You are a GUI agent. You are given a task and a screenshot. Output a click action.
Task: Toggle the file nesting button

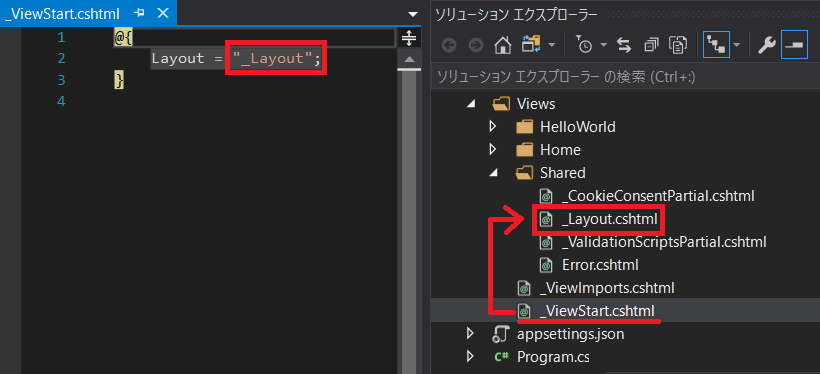pyautogui.click(x=715, y=45)
